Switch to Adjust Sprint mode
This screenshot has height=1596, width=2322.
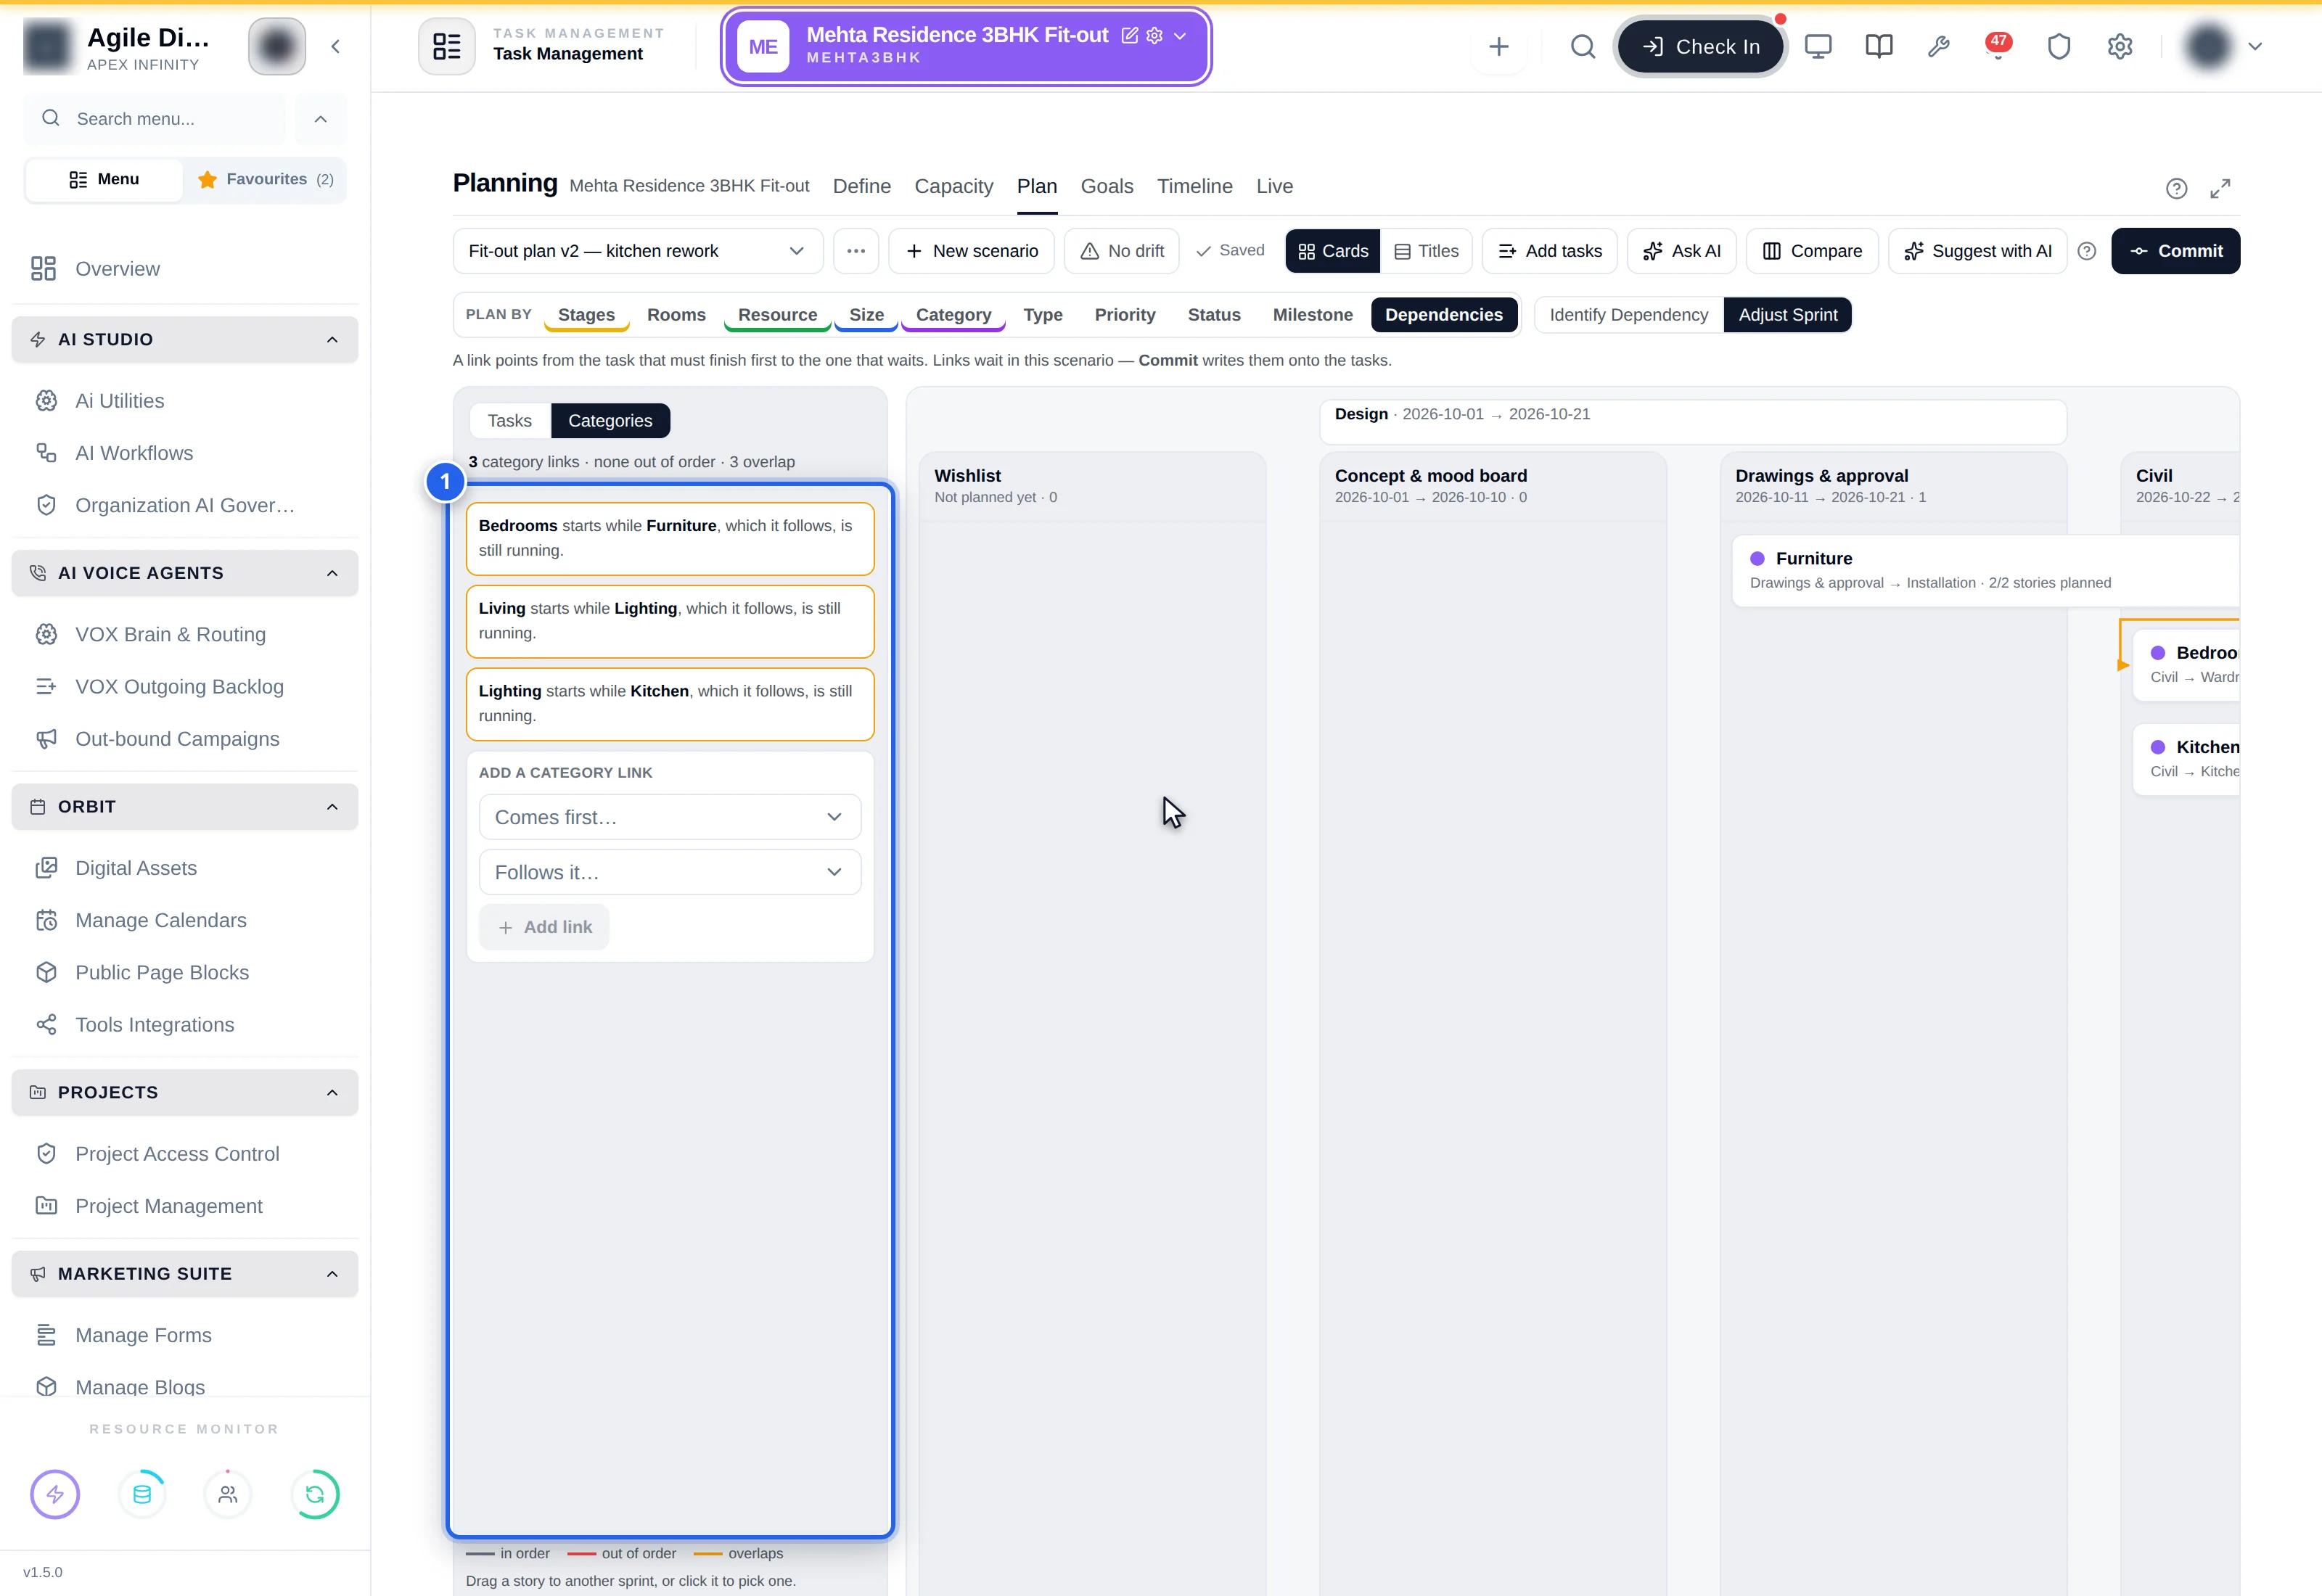(1788, 315)
